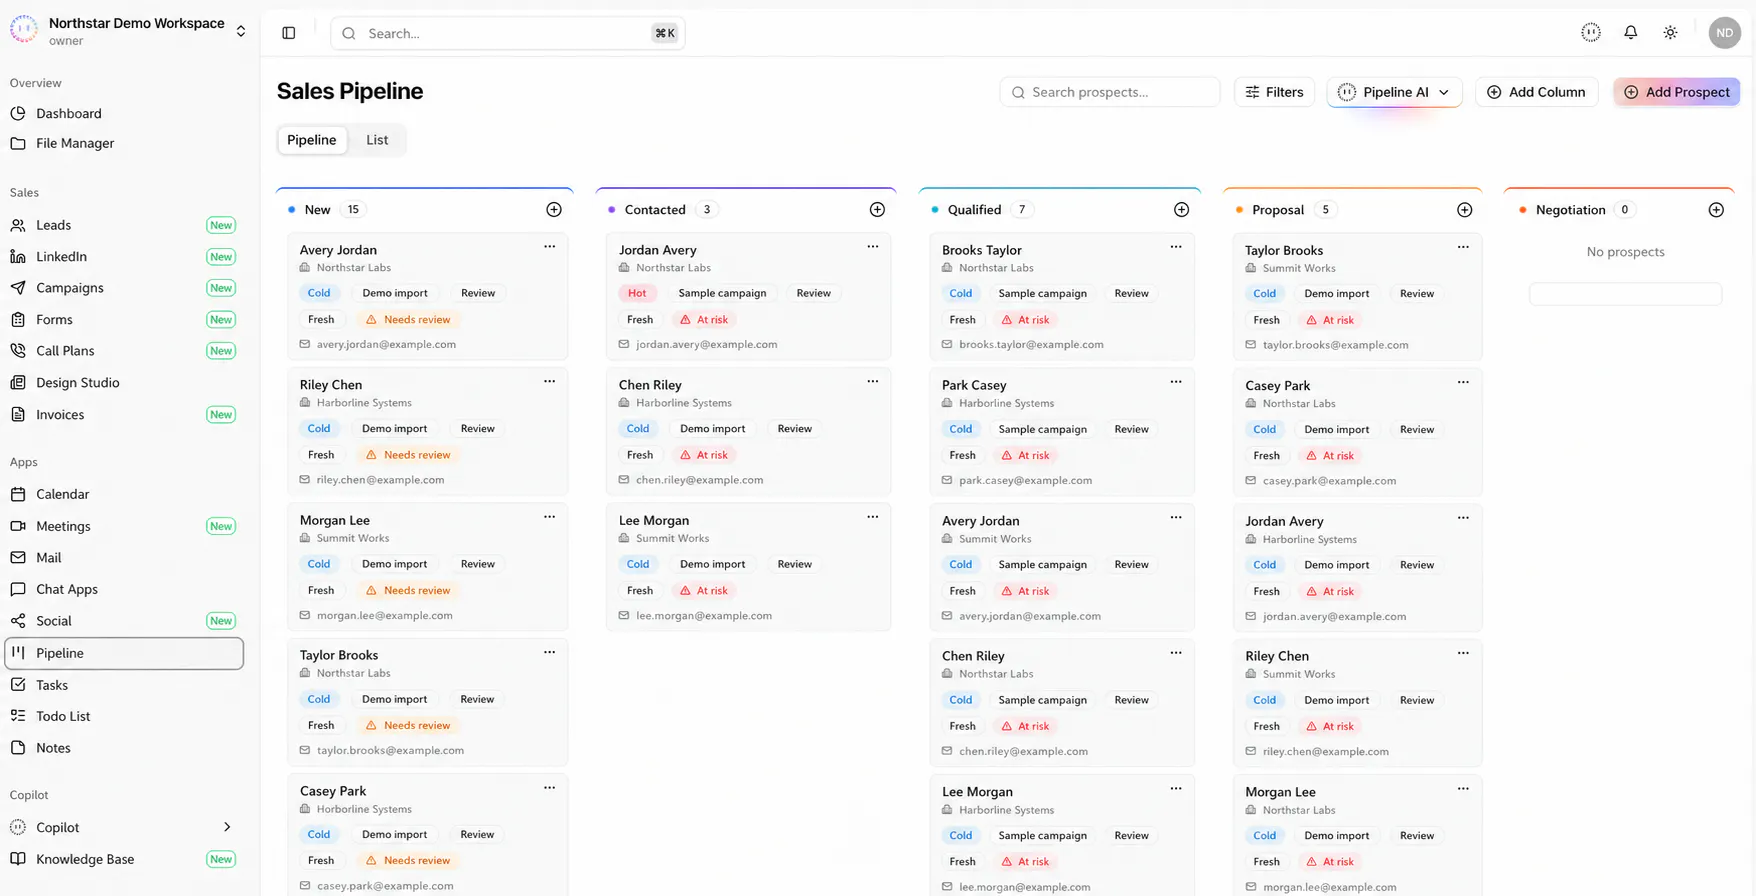1756x896 pixels.
Task: Click the Hot tag on Jordan Avery card
Action: click(x=637, y=293)
